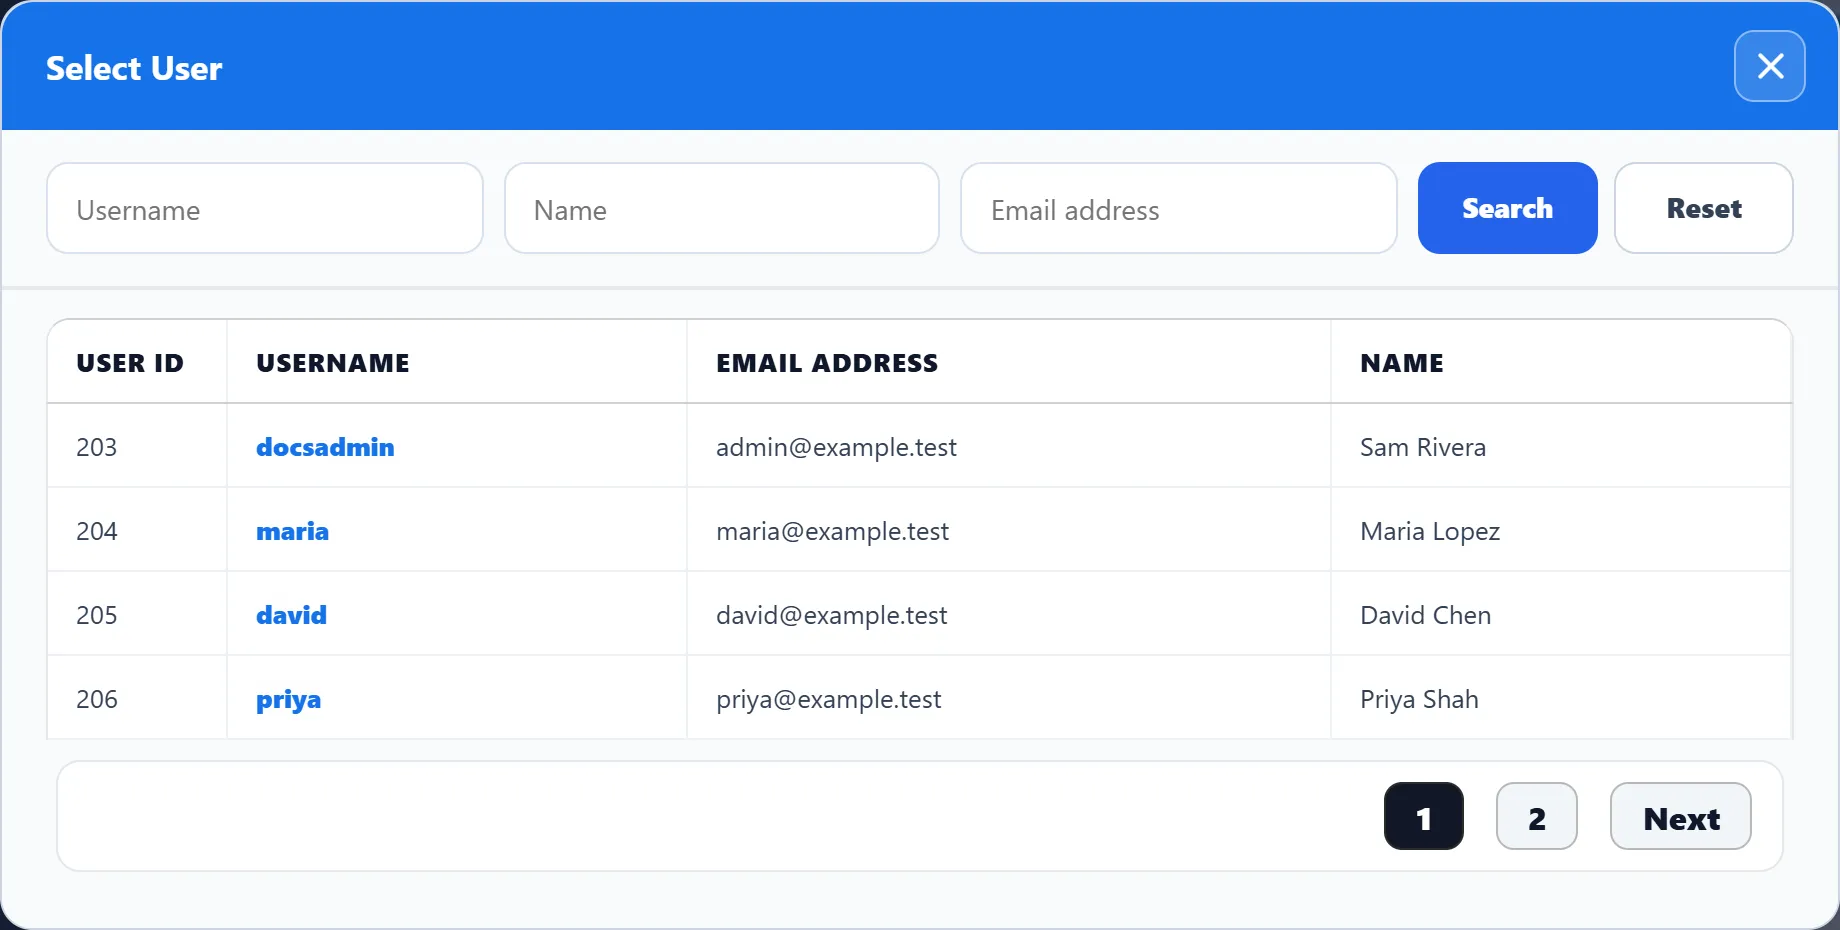The width and height of the screenshot is (1840, 930).
Task: Click the name Maria Lopez
Action: tap(1430, 531)
